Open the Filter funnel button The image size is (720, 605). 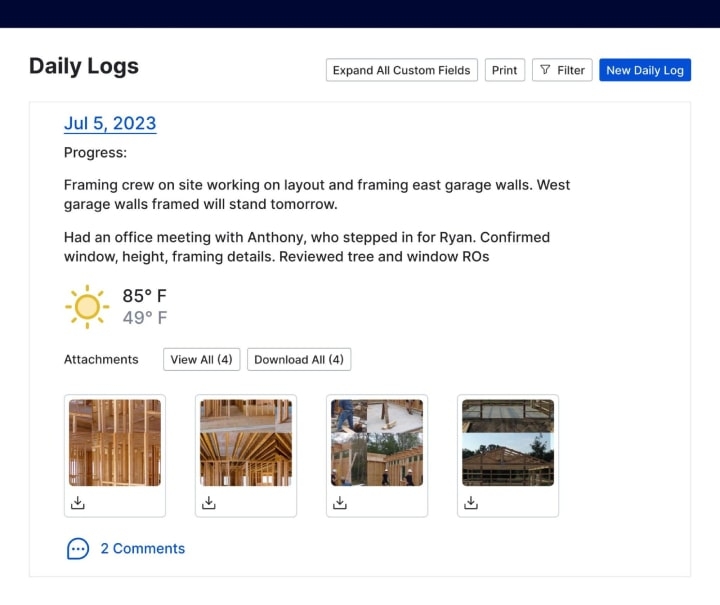(x=562, y=70)
